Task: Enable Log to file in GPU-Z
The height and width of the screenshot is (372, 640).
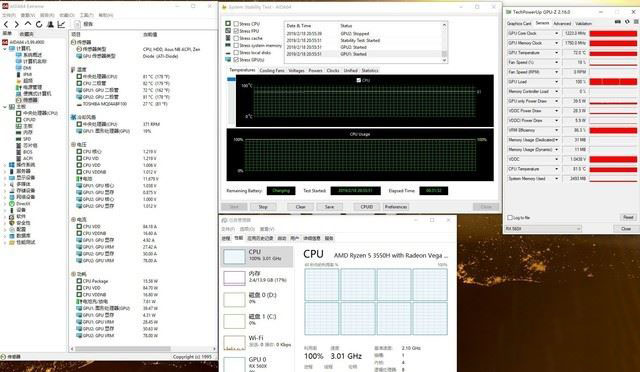Action: (x=510, y=217)
